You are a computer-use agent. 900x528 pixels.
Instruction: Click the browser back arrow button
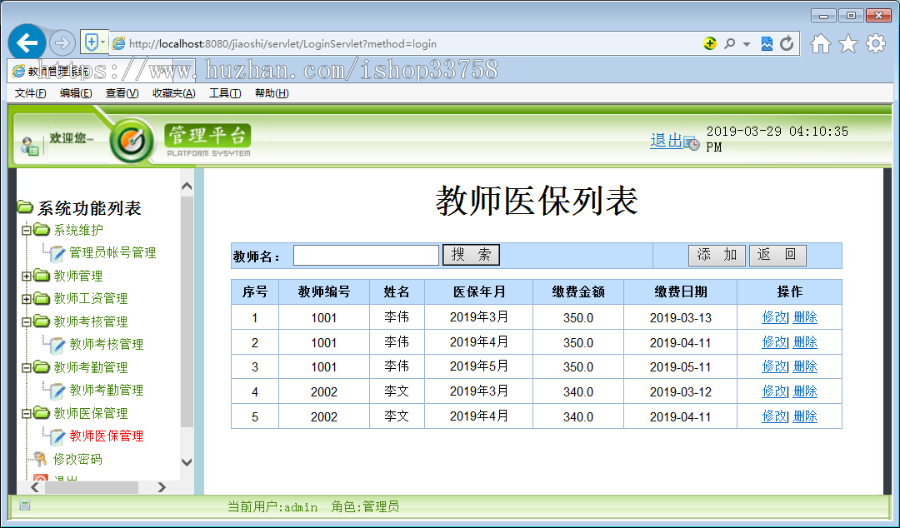[27, 42]
